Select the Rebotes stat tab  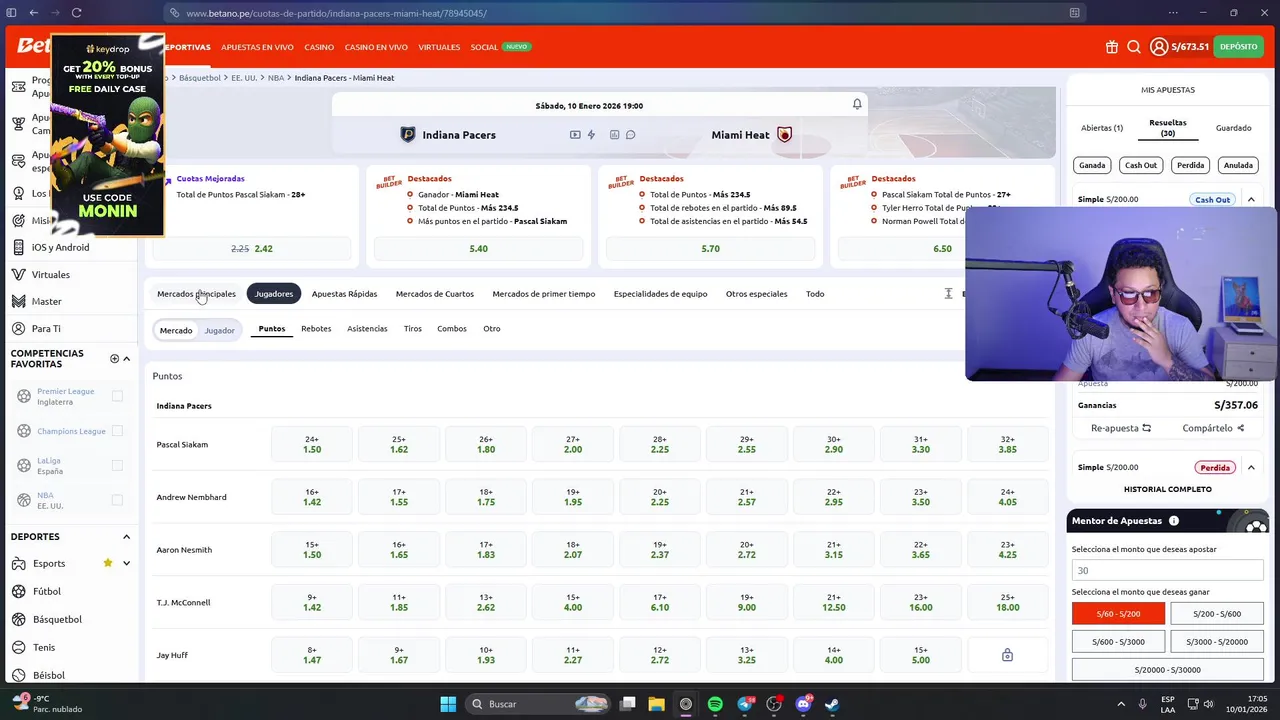coord(316,329)
